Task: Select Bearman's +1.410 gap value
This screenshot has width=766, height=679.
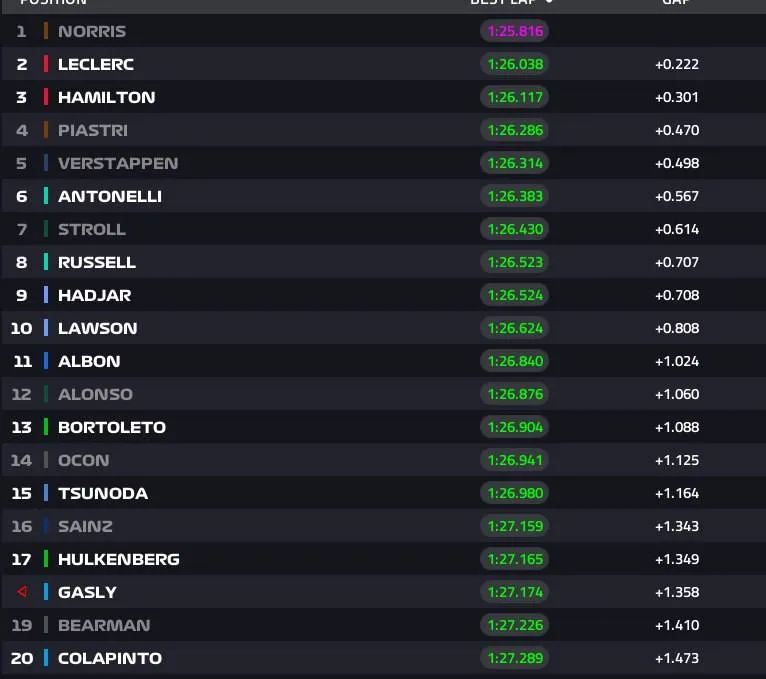Action: pyautogui.click(x=677, y=625)
